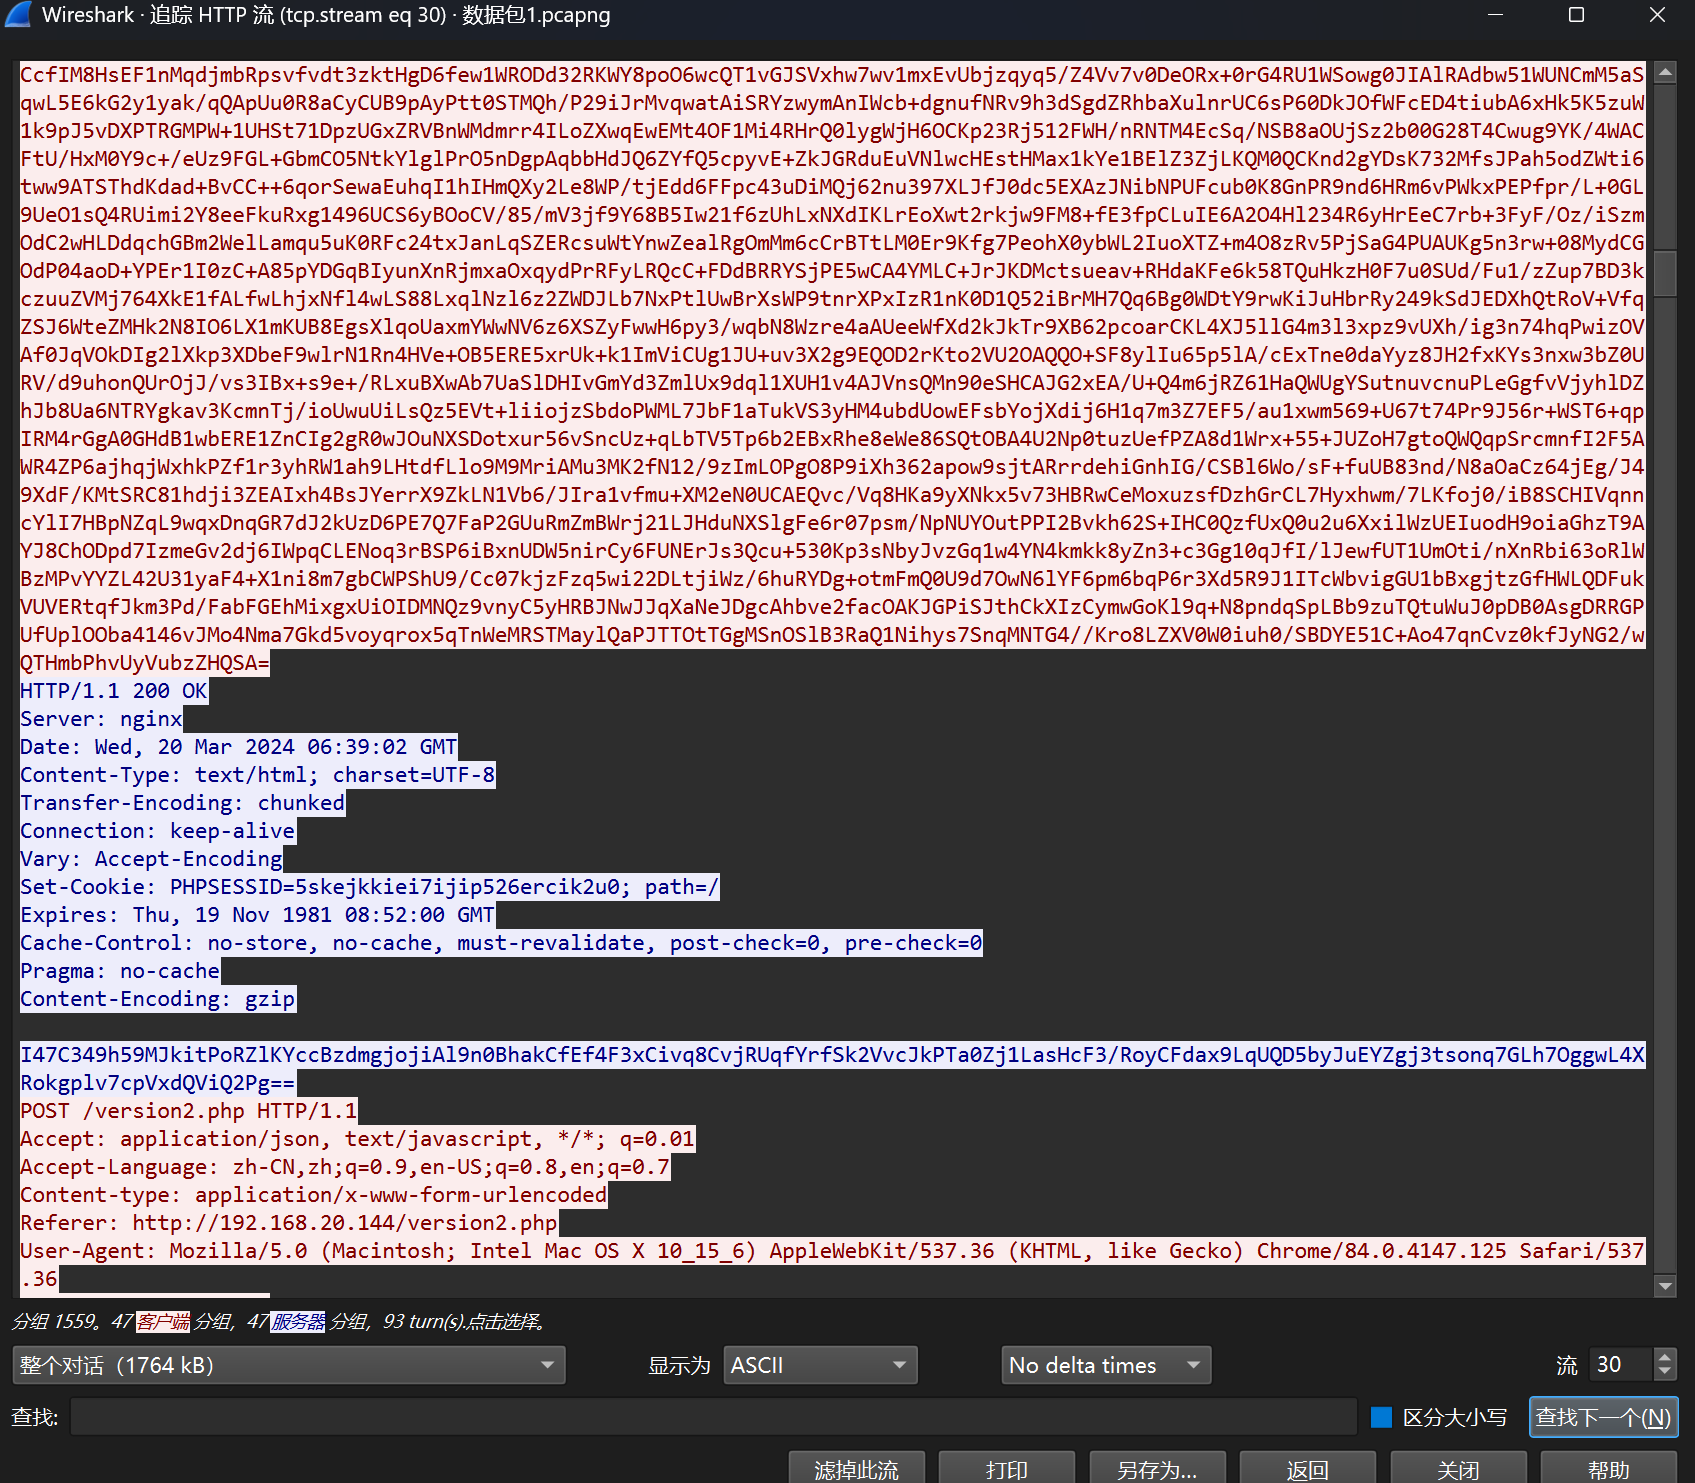Decrease stream number with down arrow
This screenshot has height=1483, width=1695.
[x=1664, y=1373]
